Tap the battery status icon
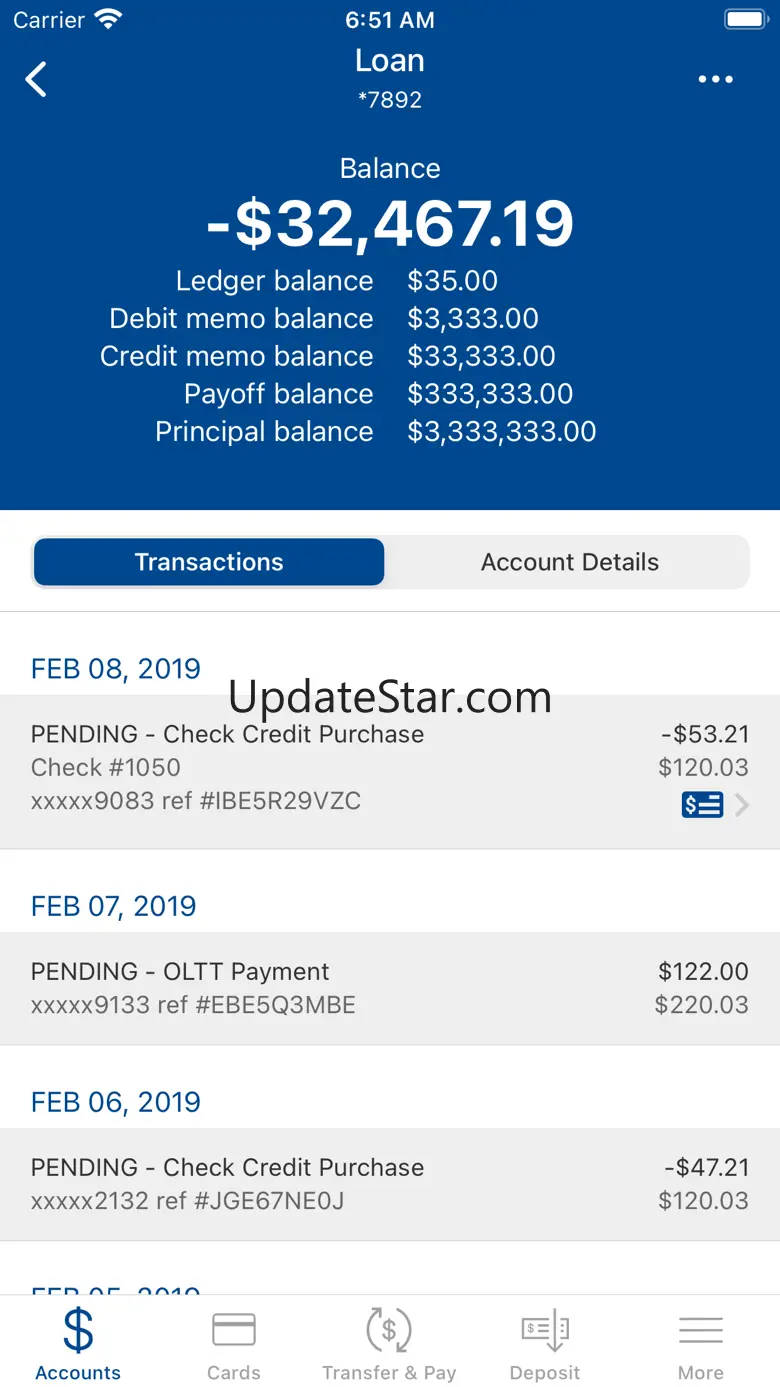The width and height of the screenshot is (780, 1387). click(x=746, y=19)
